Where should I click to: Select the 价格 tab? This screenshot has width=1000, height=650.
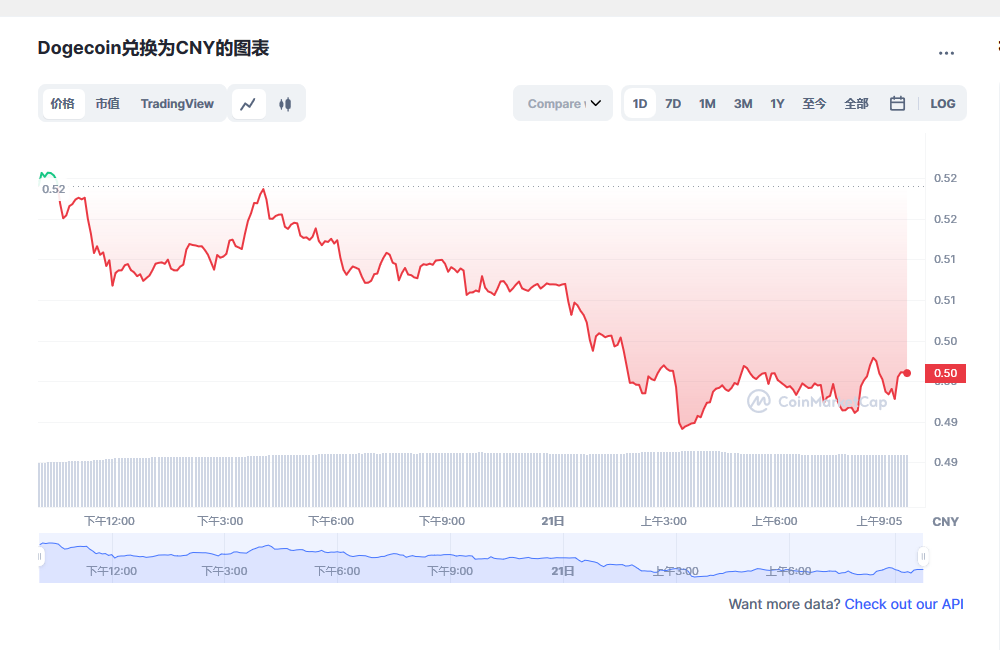click(63, 104)
